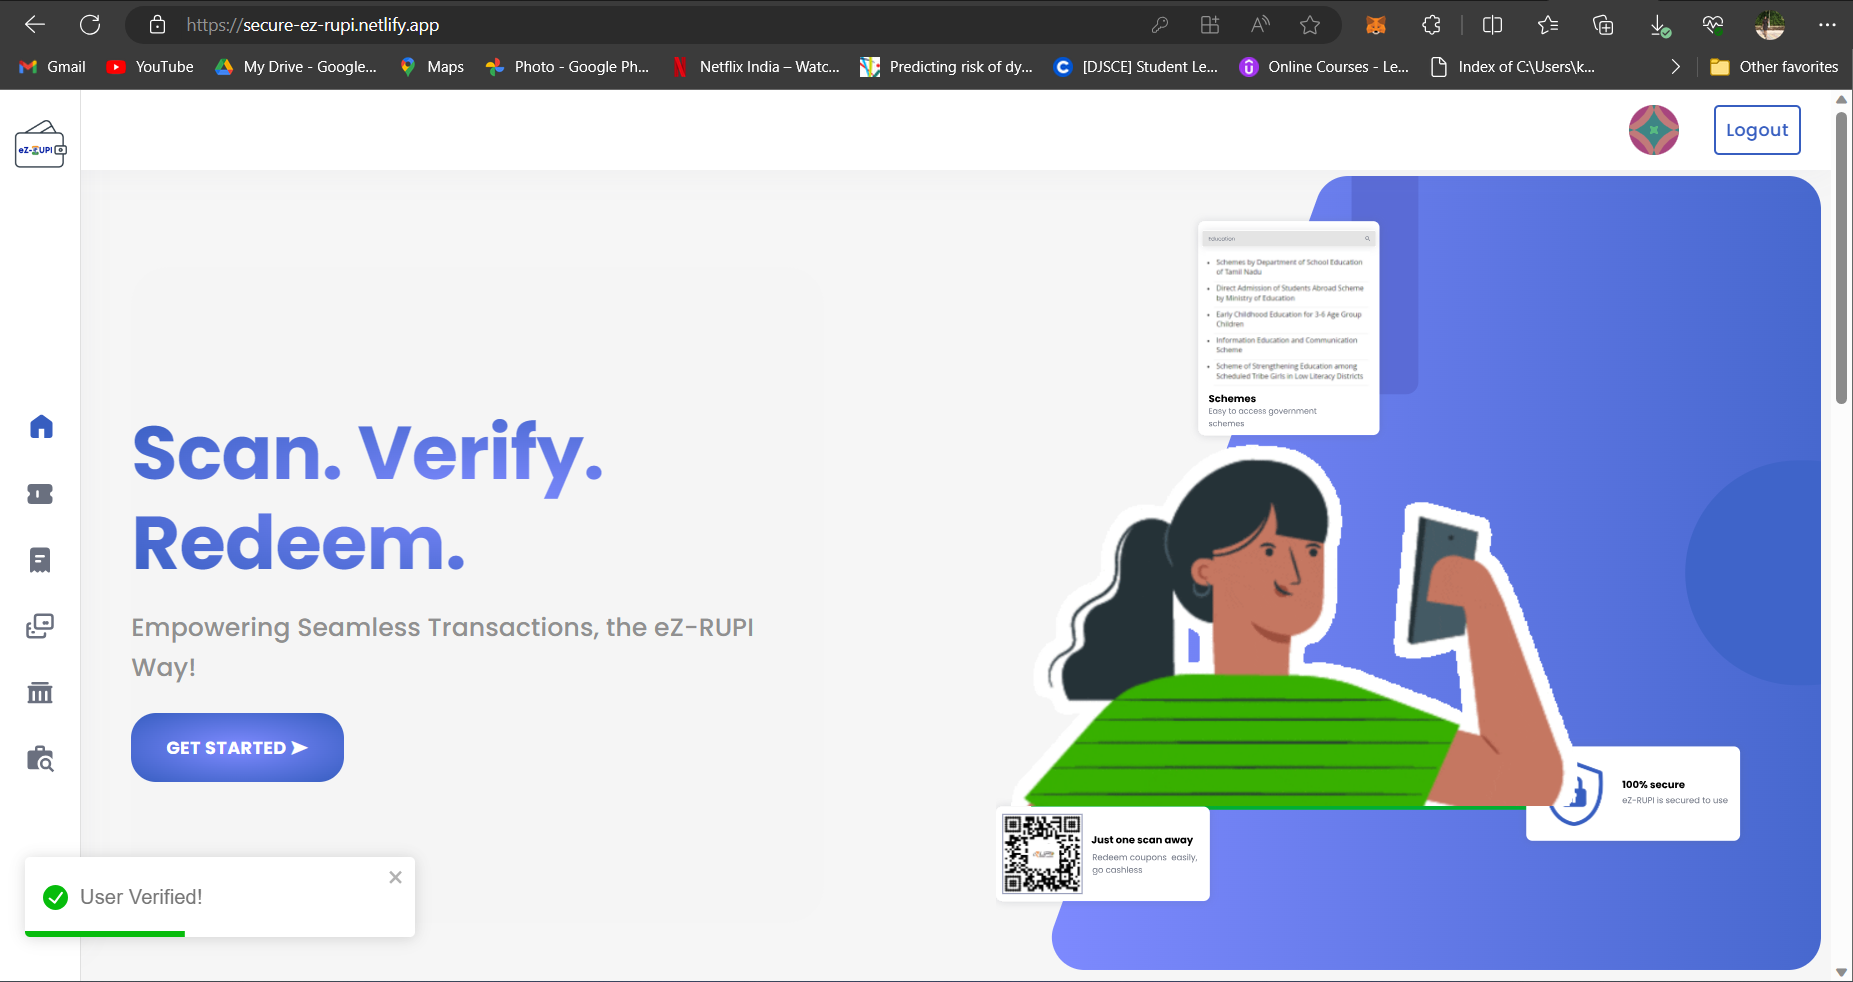The image size is (1853, 982).
Task: Select the briefcase search icon in the sidebar
Action: coord(40,759)
